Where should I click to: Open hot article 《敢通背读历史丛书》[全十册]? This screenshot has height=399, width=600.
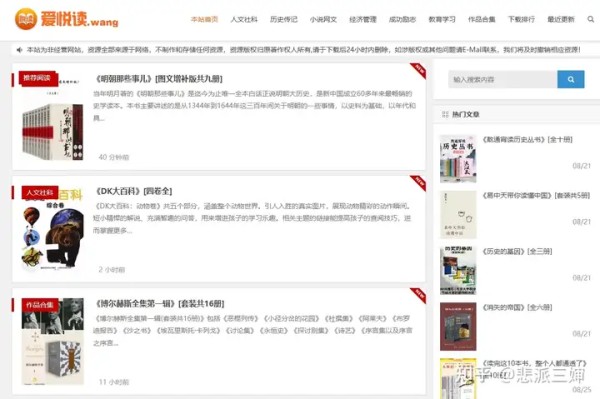click(527, 139)
